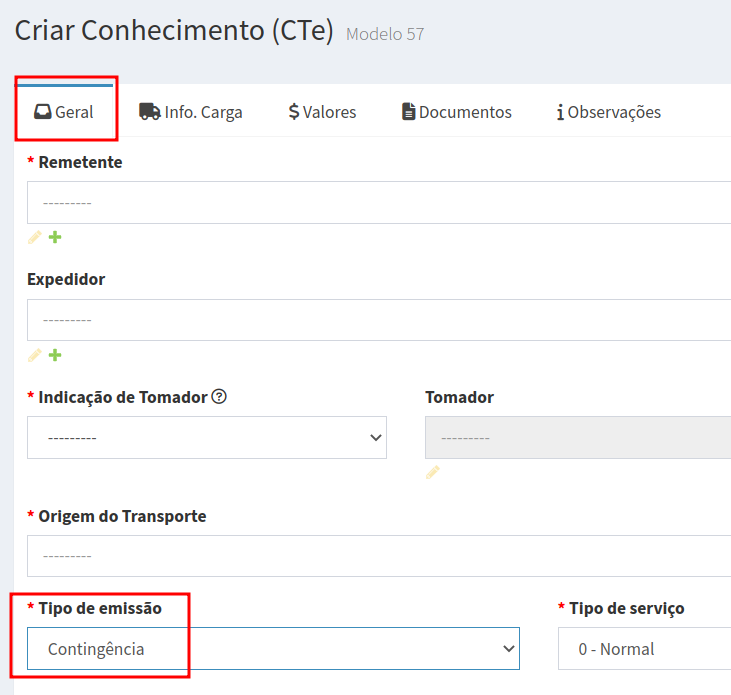Open the Documentos tab
The width and height of the screenshot is (731, 695).
456,112
